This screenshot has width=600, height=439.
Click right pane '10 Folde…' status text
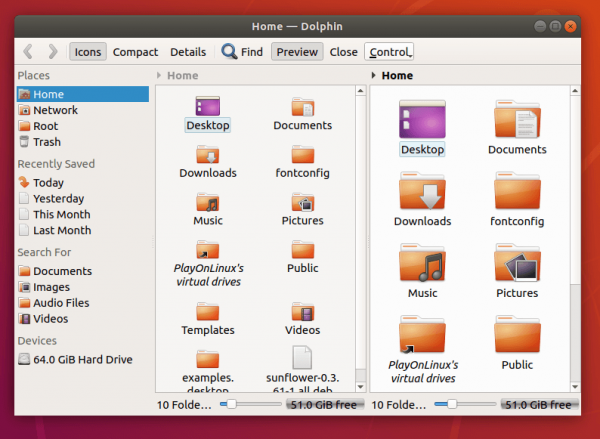399,405
